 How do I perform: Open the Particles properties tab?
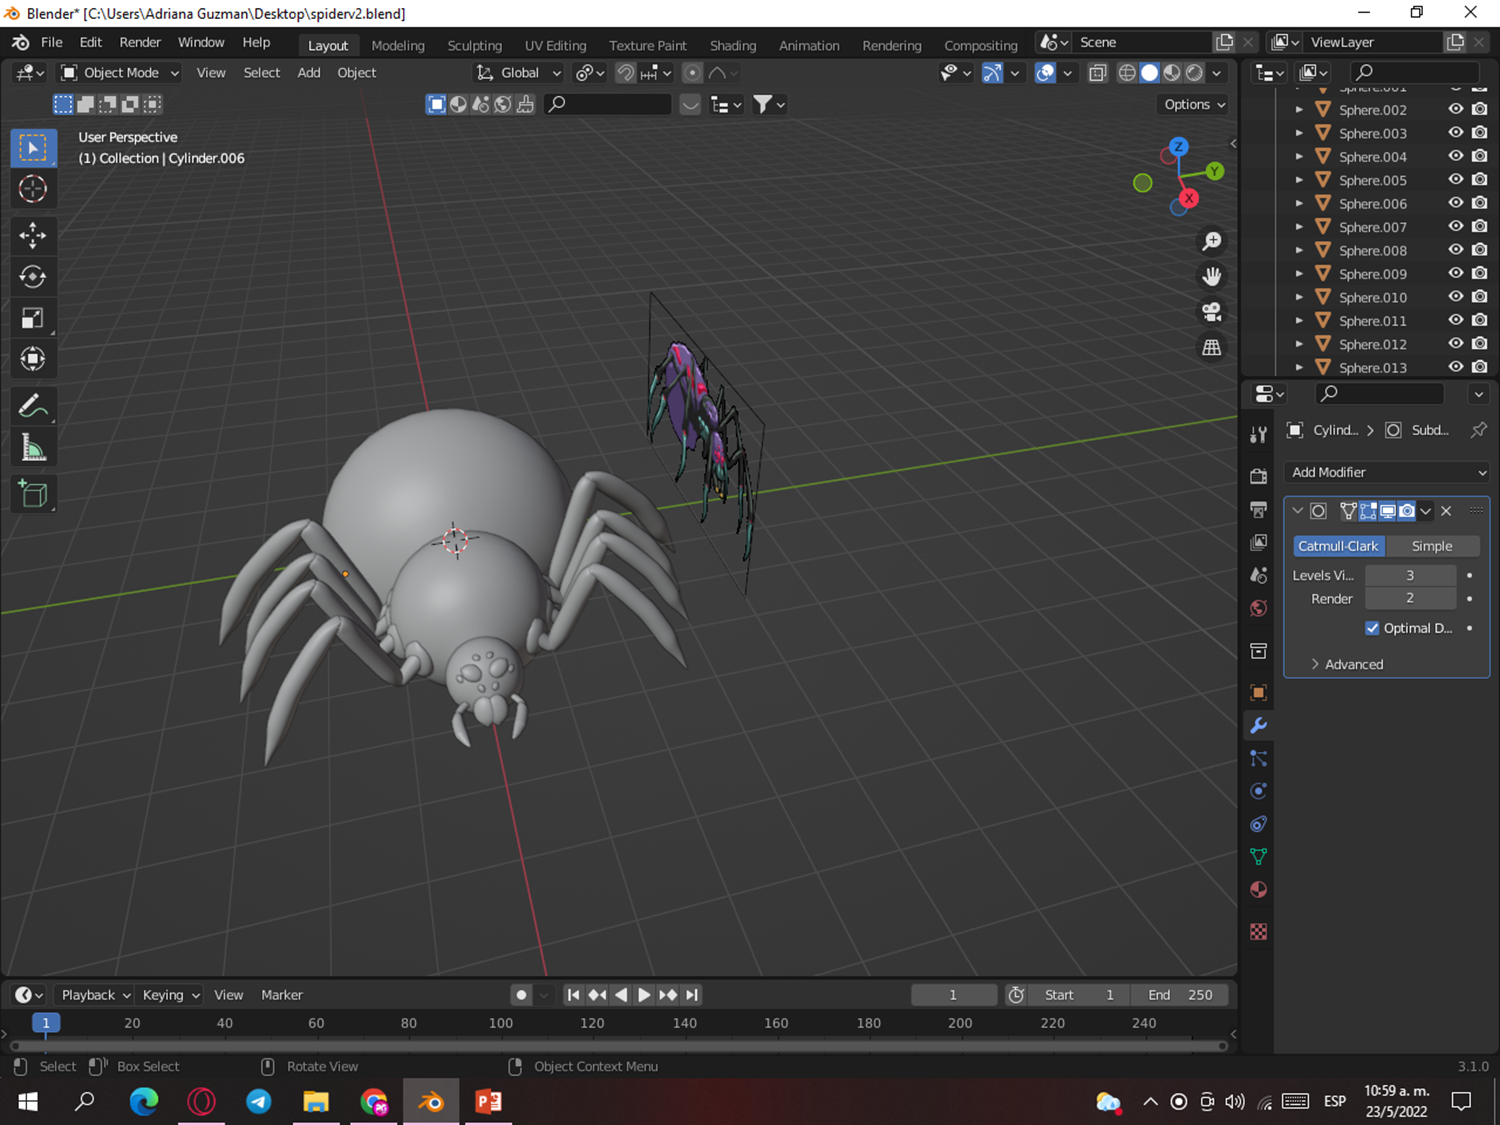point(1259,758)
